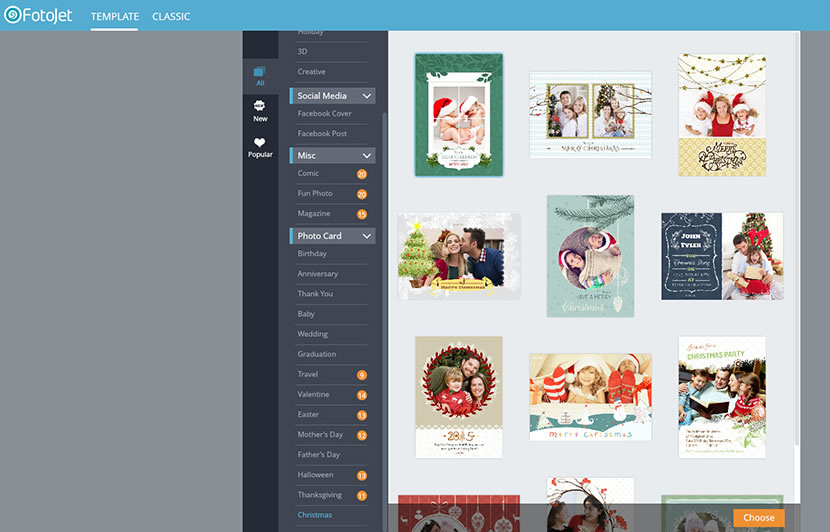Pick the green baby Santa hats template
This screenshot has width=830, height=532.
[x=459, y=115]
